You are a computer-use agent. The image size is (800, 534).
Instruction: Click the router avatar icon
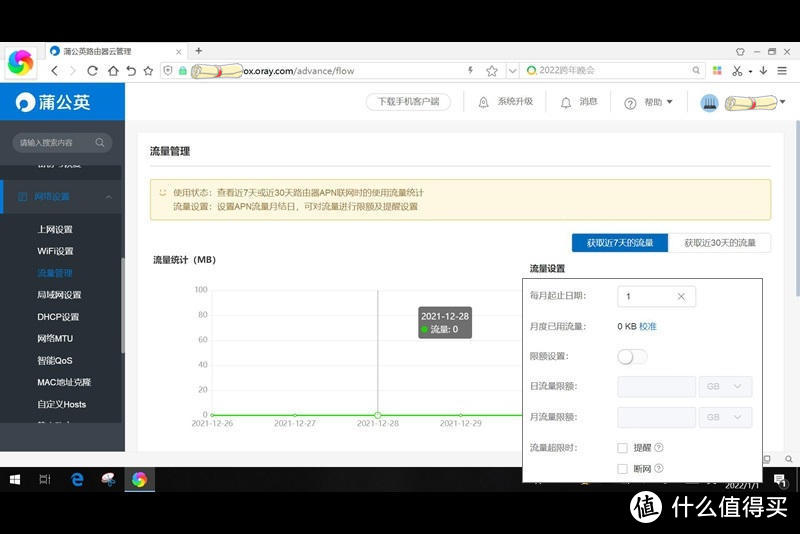709,103
